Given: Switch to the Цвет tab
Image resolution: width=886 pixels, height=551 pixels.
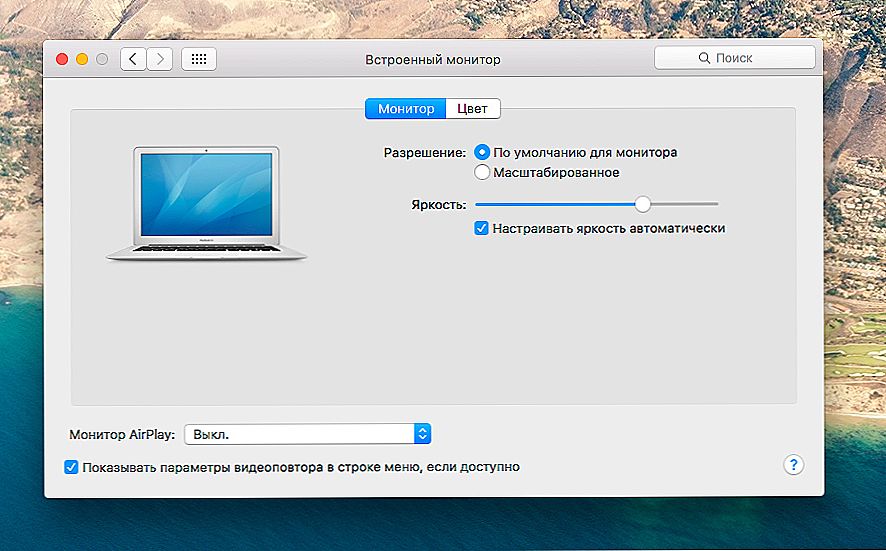Looking at the screenshot, I should click(x=472, y=109).
